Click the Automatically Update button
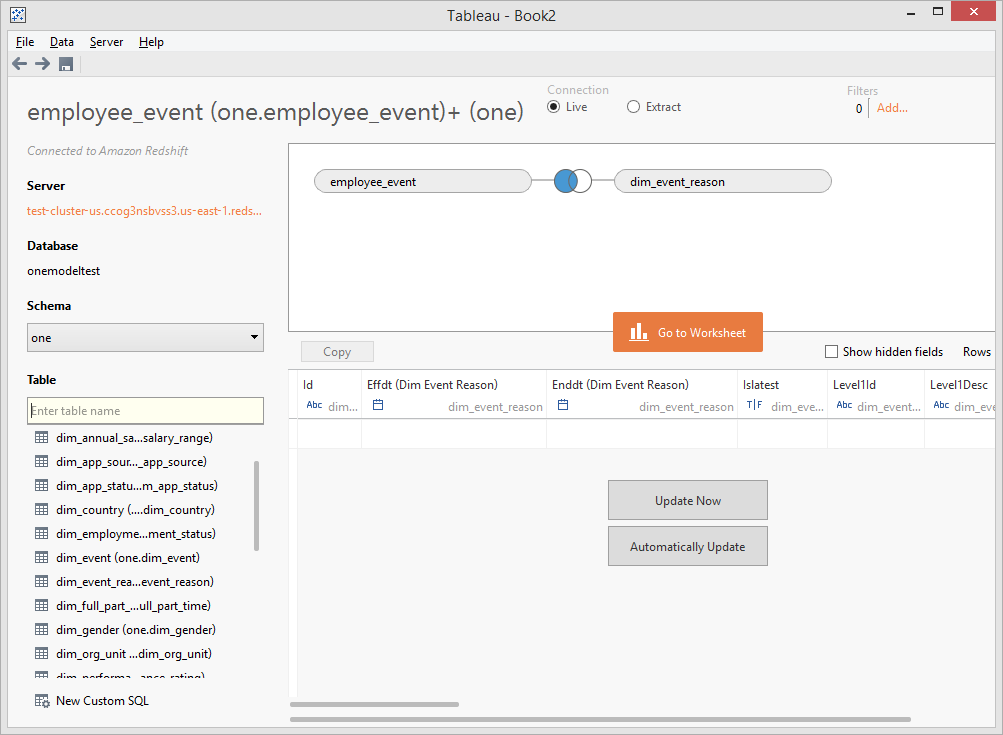The height and width of the screenshot is (735, 1003). coord(688,546)
